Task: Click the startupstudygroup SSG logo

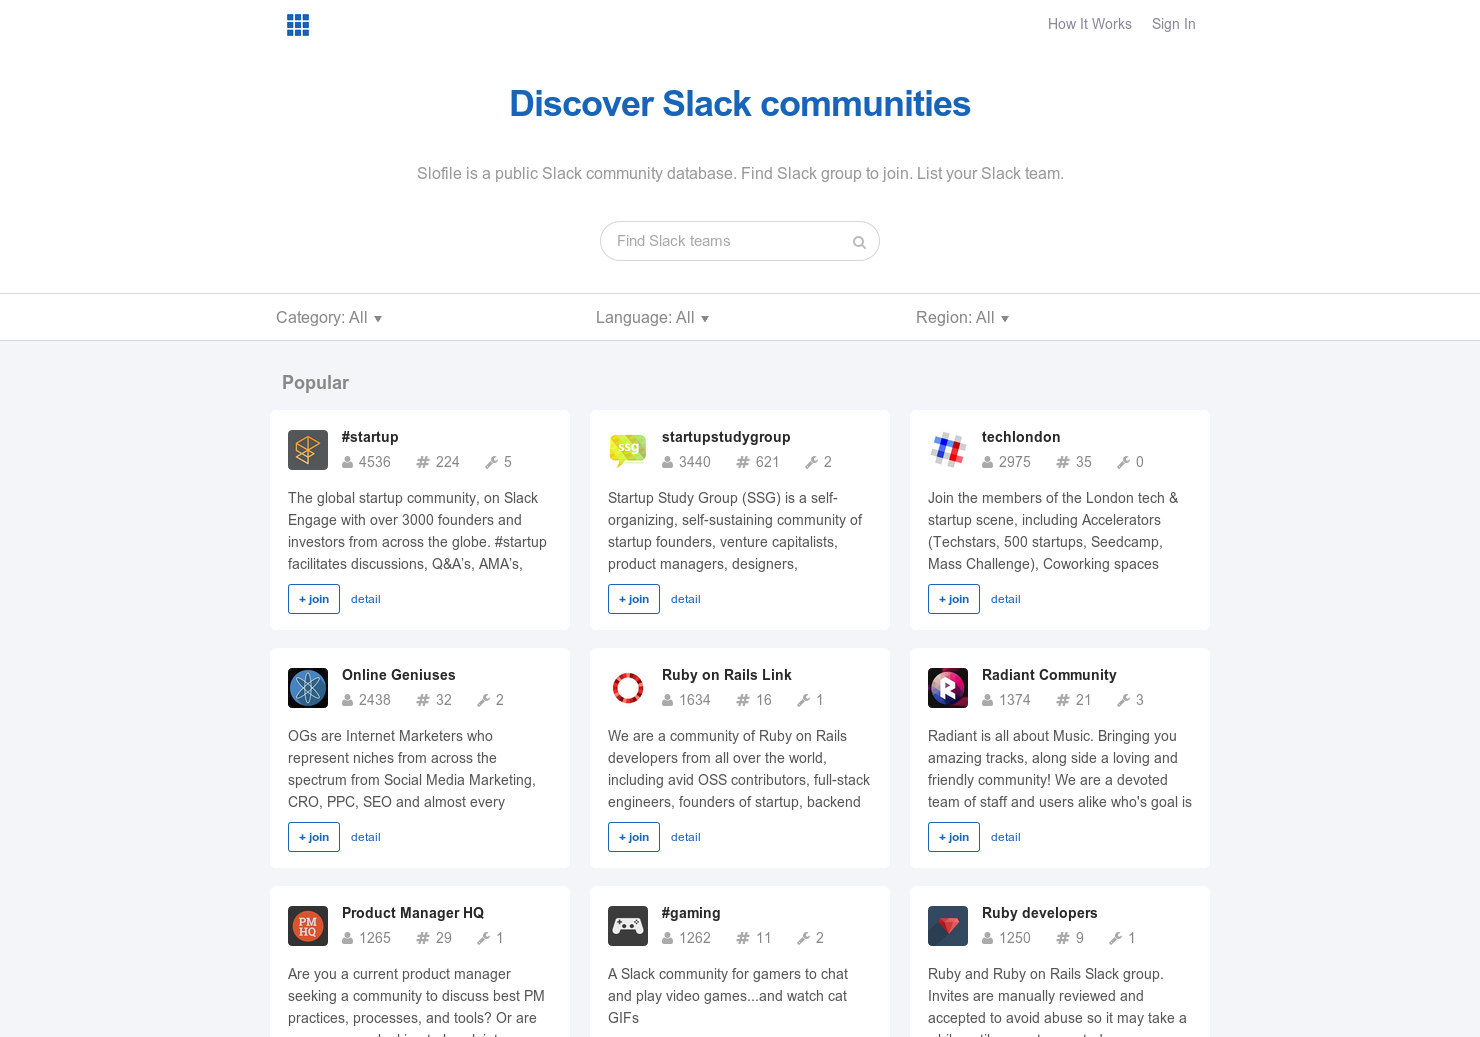Action: [x=628, y=450]
